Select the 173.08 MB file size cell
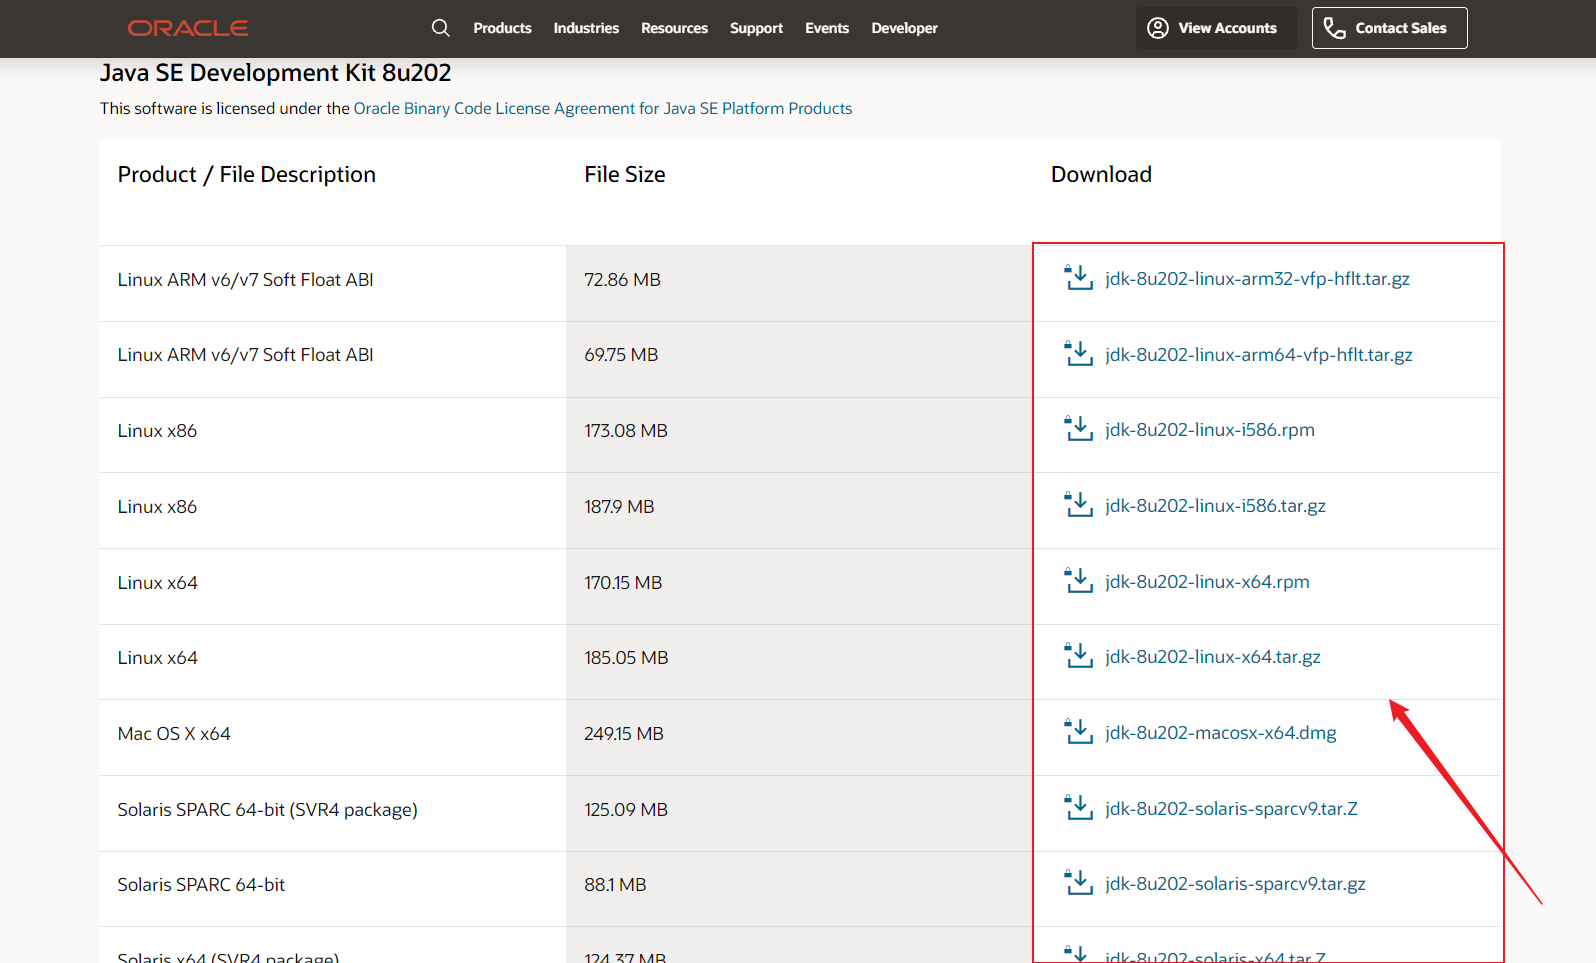 pyautogui.click(x=799, y=435)
